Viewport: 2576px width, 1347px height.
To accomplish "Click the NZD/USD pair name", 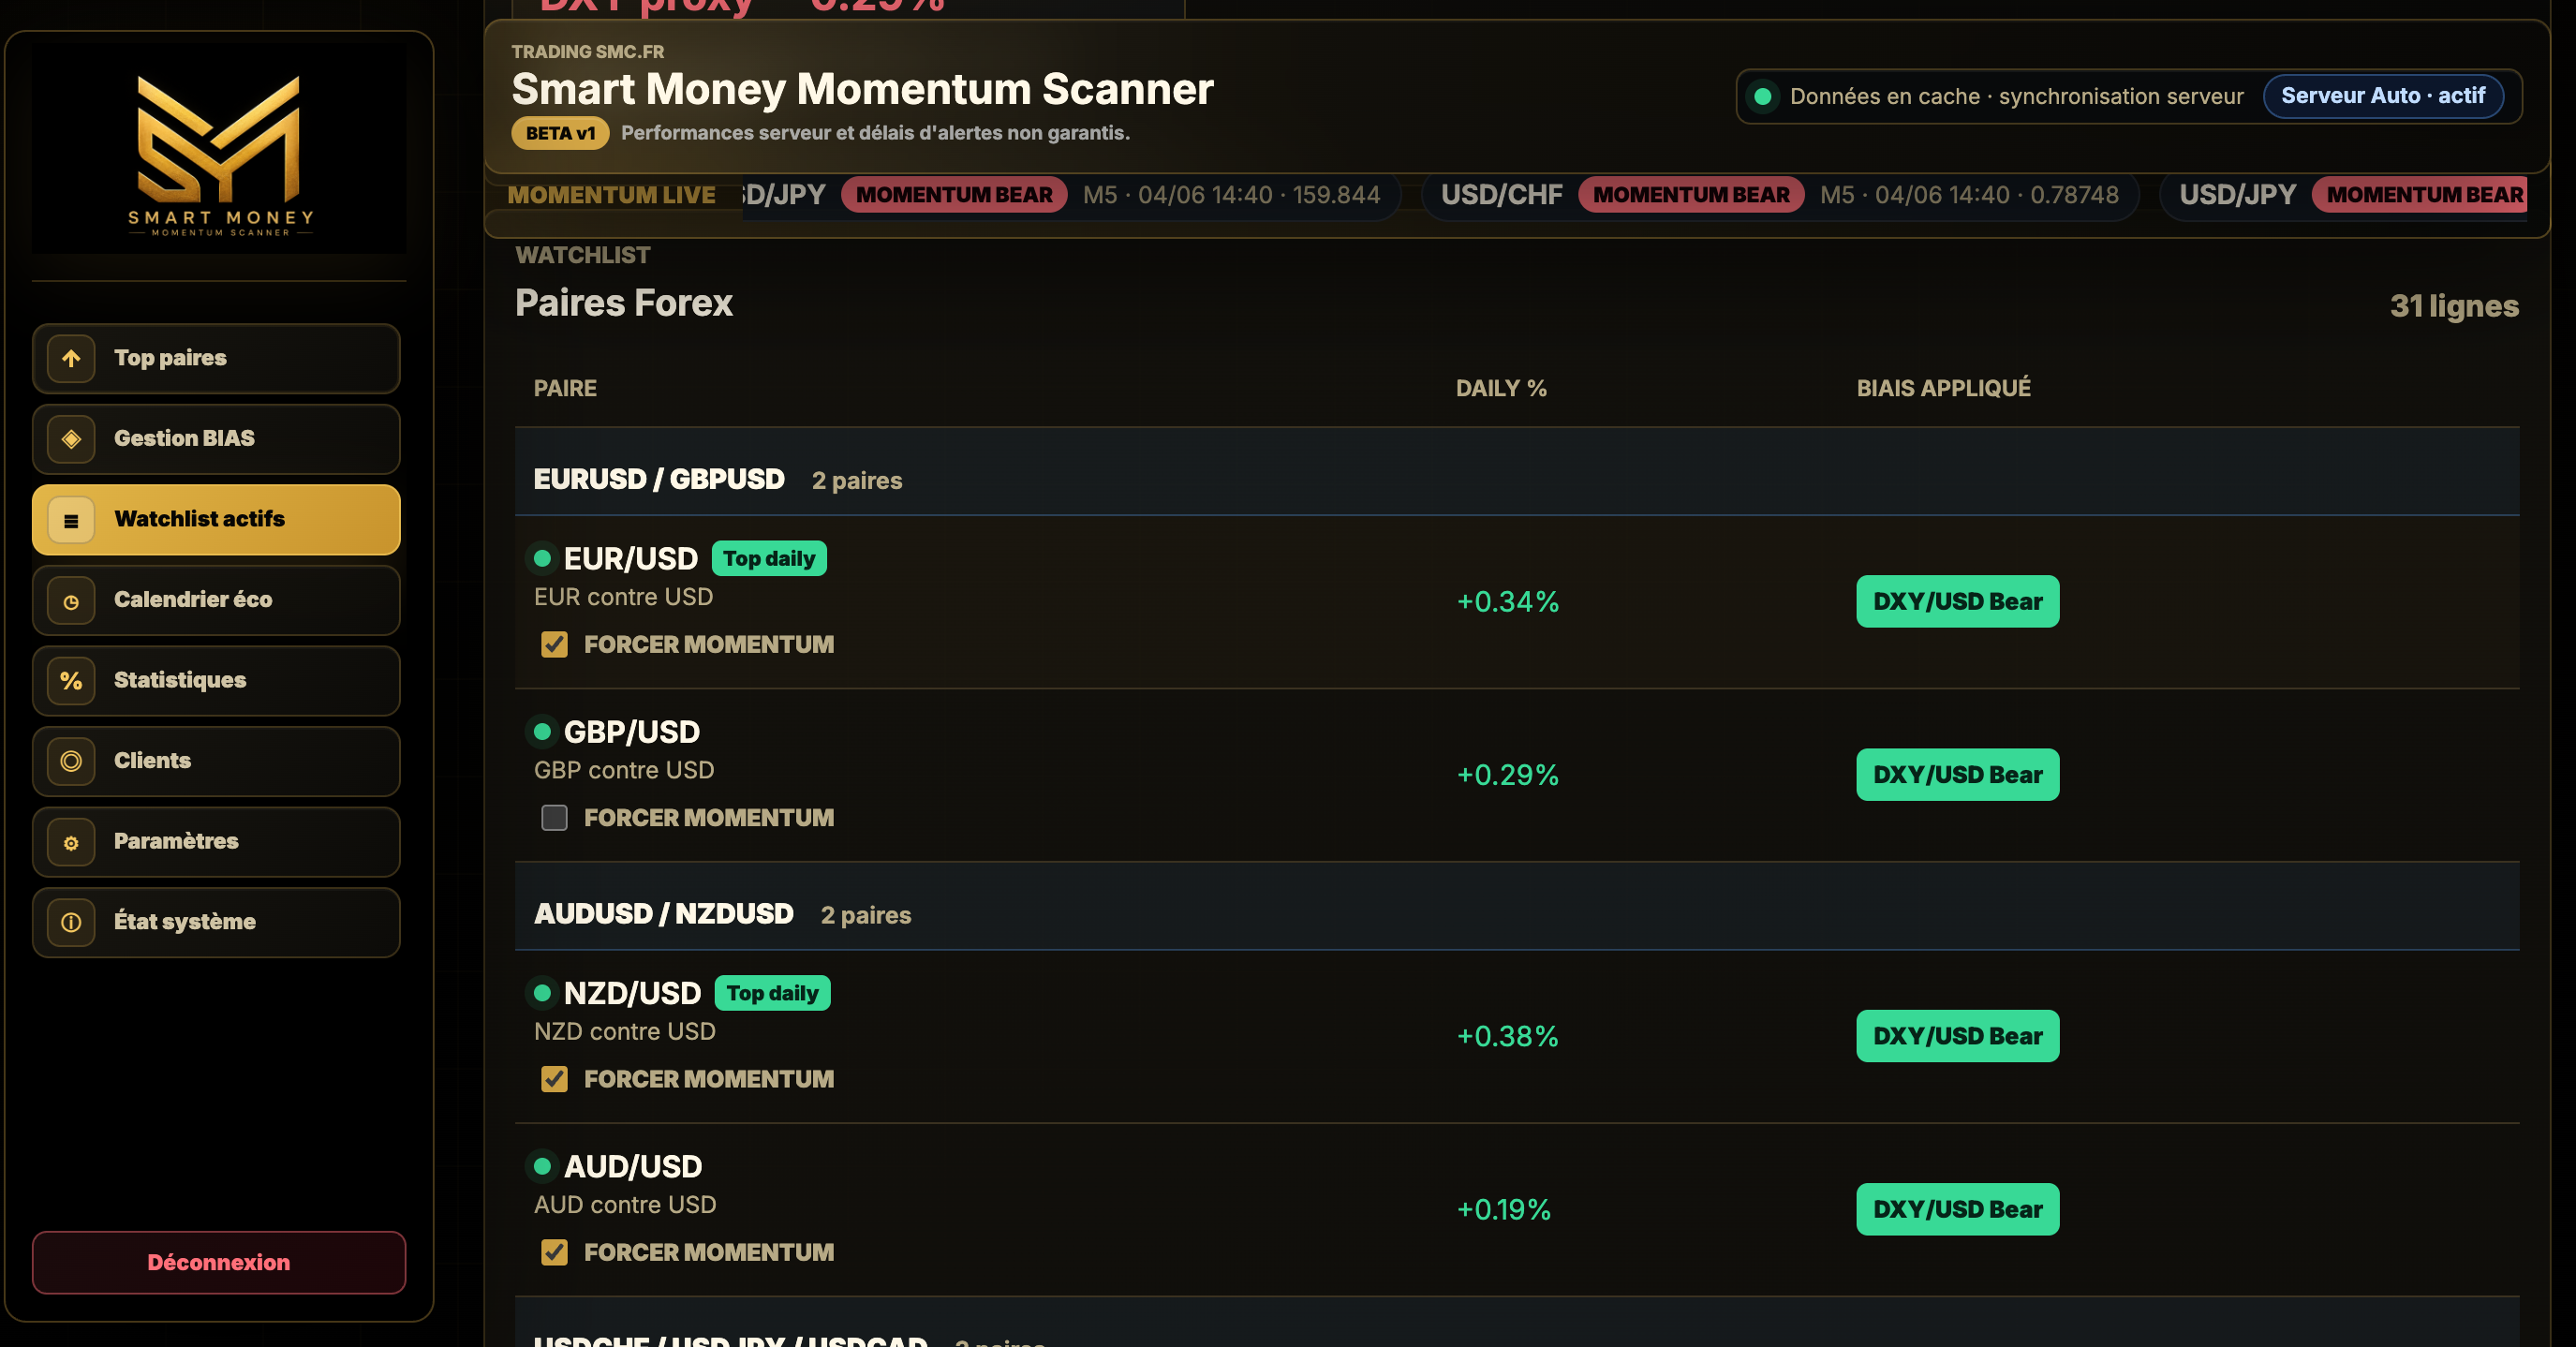I will [x=633, y=994].
